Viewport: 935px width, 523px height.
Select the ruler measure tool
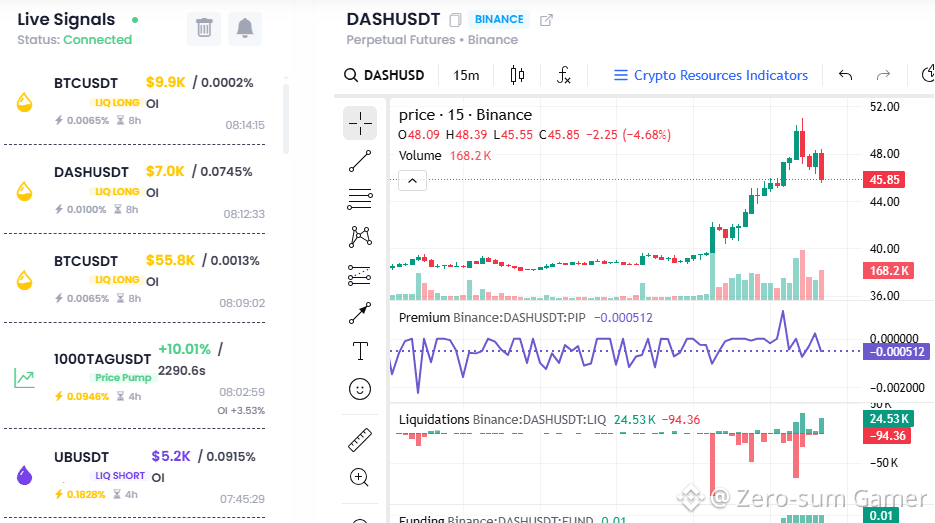360,440
